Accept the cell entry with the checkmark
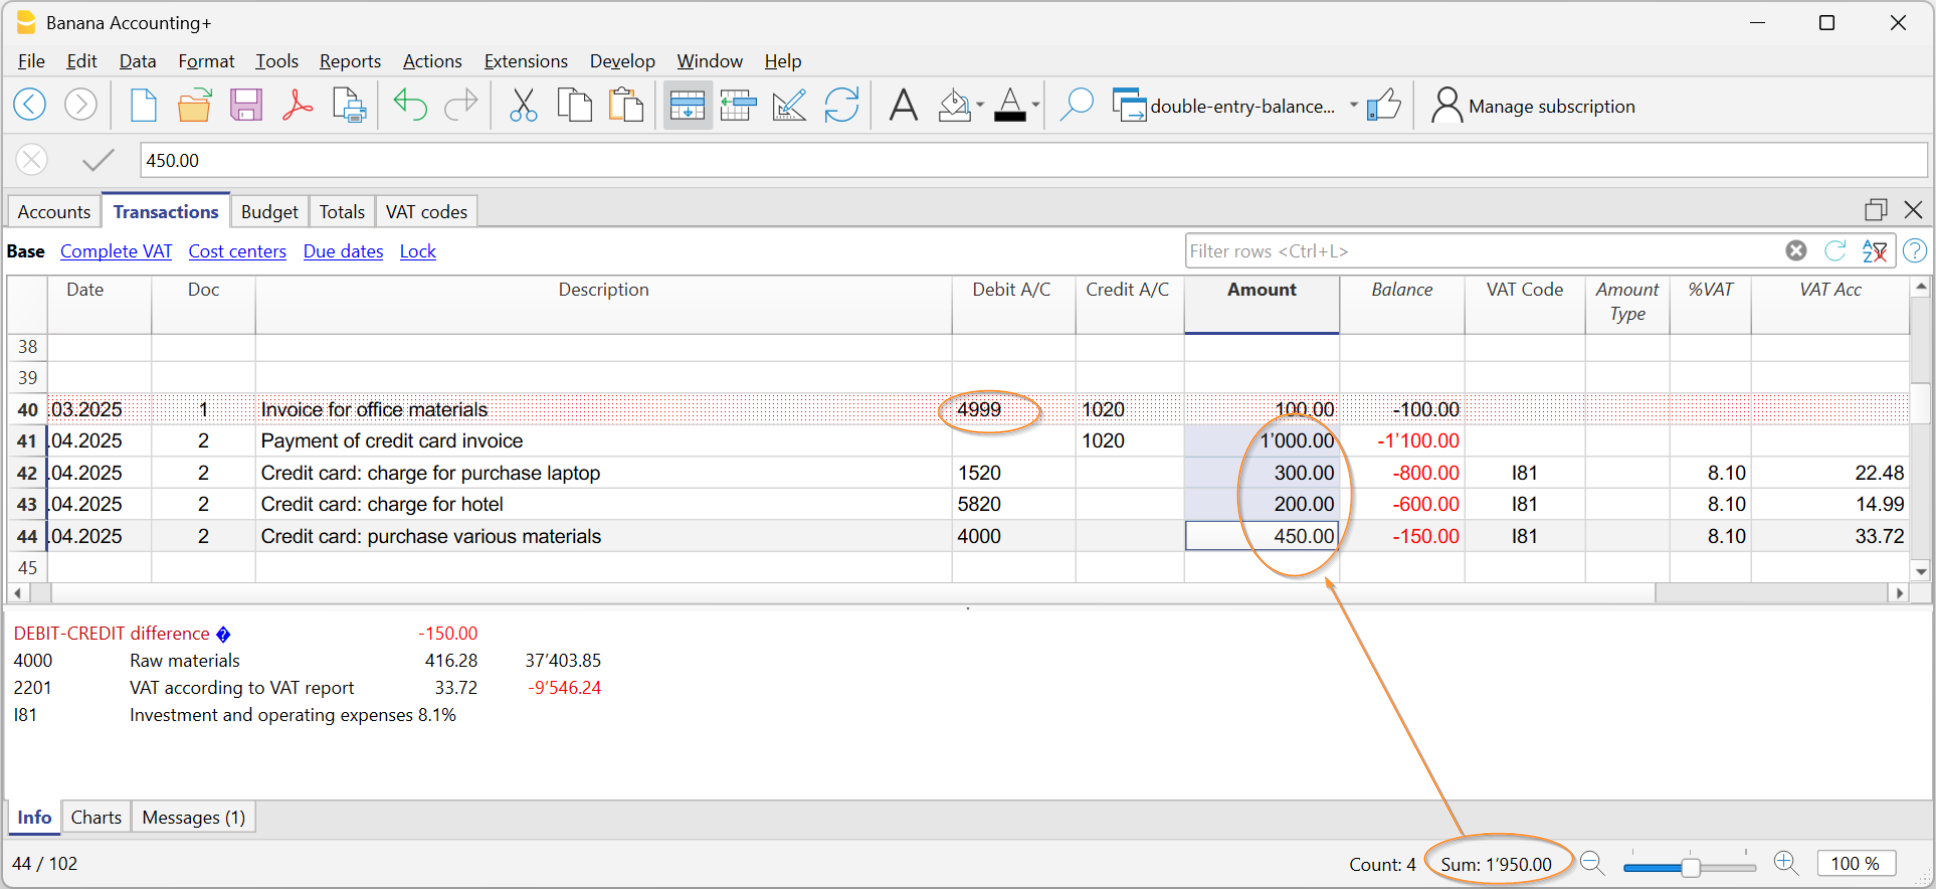The image size is (1936, 889). 98,160
